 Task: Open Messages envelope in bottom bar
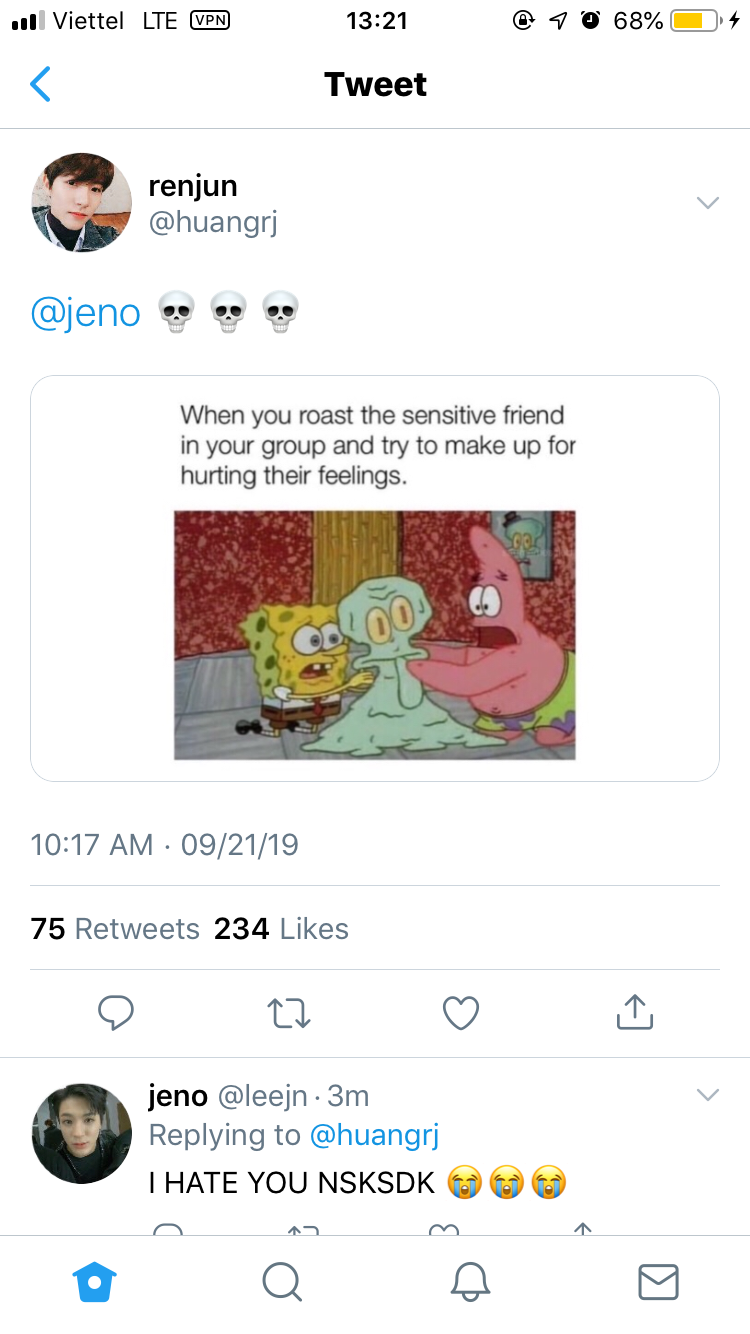click(658, 1282)
